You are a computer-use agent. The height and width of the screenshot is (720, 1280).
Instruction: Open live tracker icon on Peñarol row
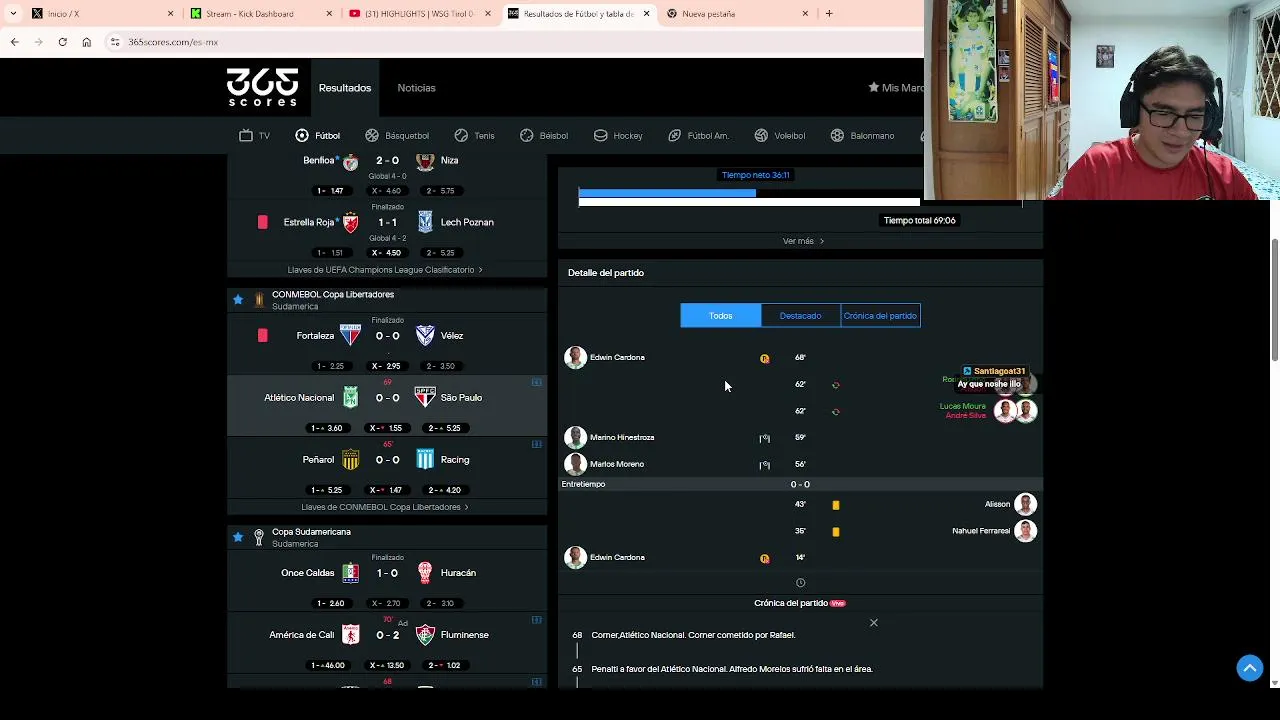[537, 444]
